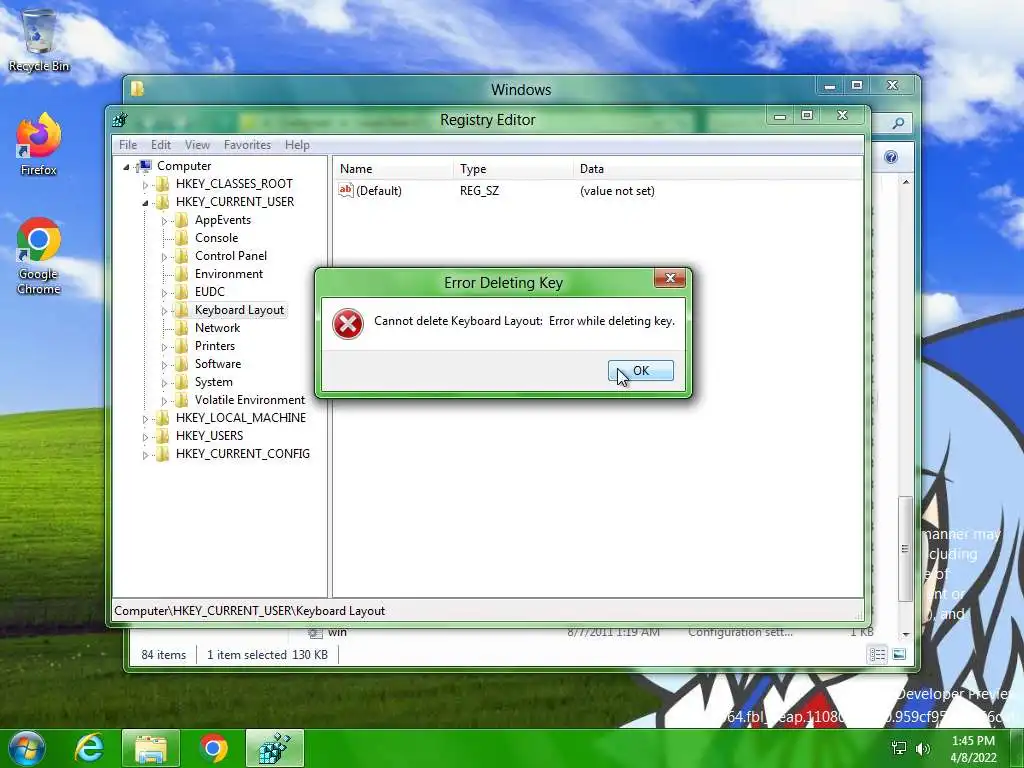Open help button in Windows Explorer window
1024x768 pixels.
tap(891, 157)
